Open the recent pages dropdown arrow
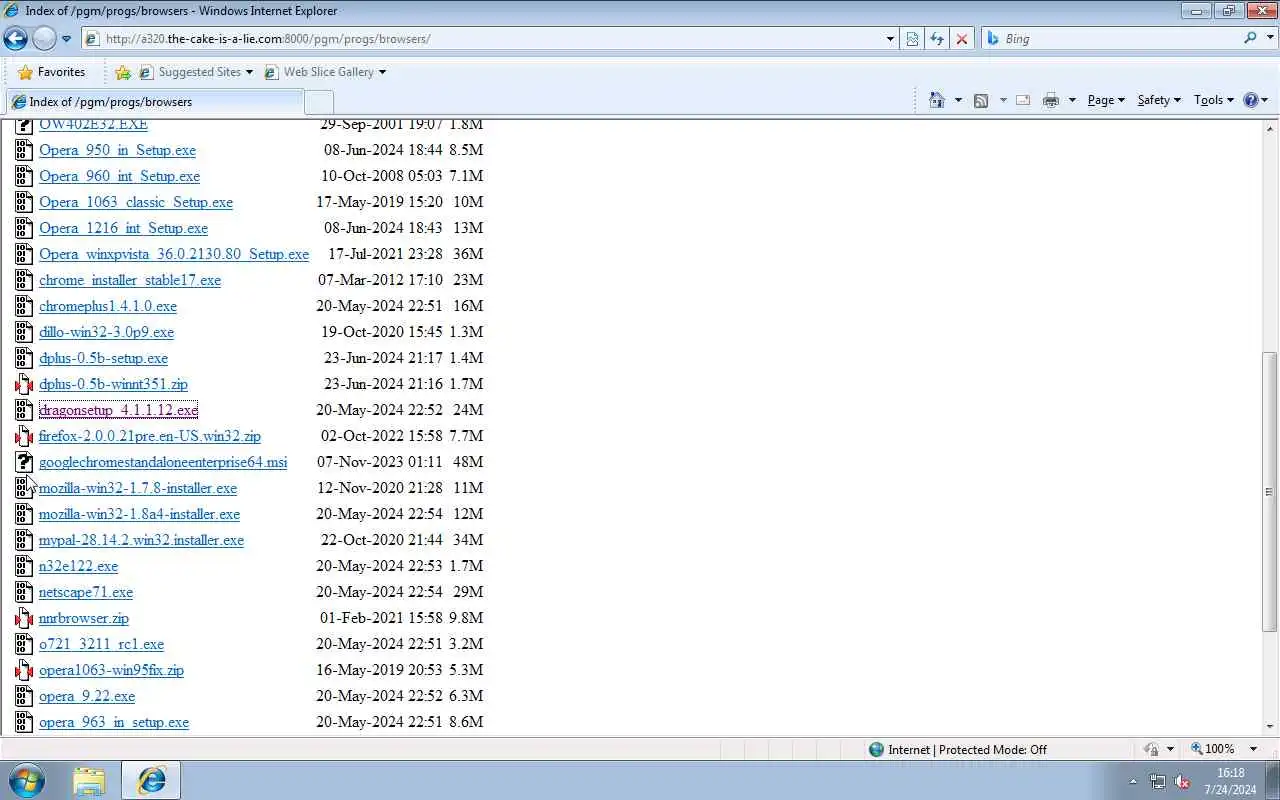The width and height of the screenshot is (1280, 800). (66, 39)
